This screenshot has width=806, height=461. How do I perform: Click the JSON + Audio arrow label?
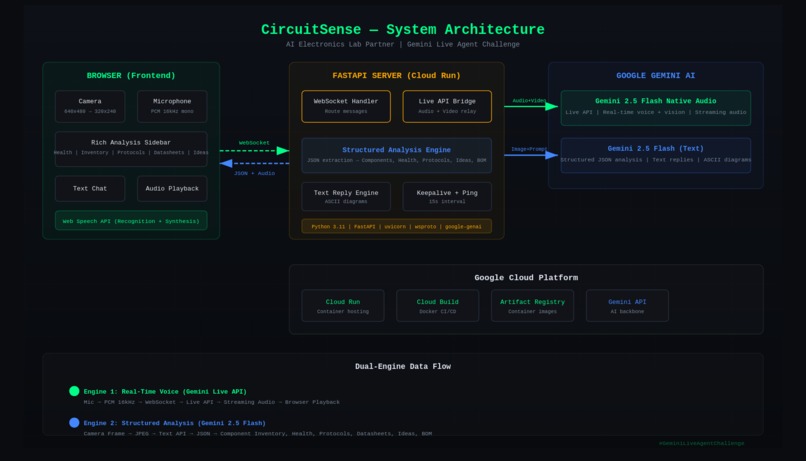pos(254,173)
